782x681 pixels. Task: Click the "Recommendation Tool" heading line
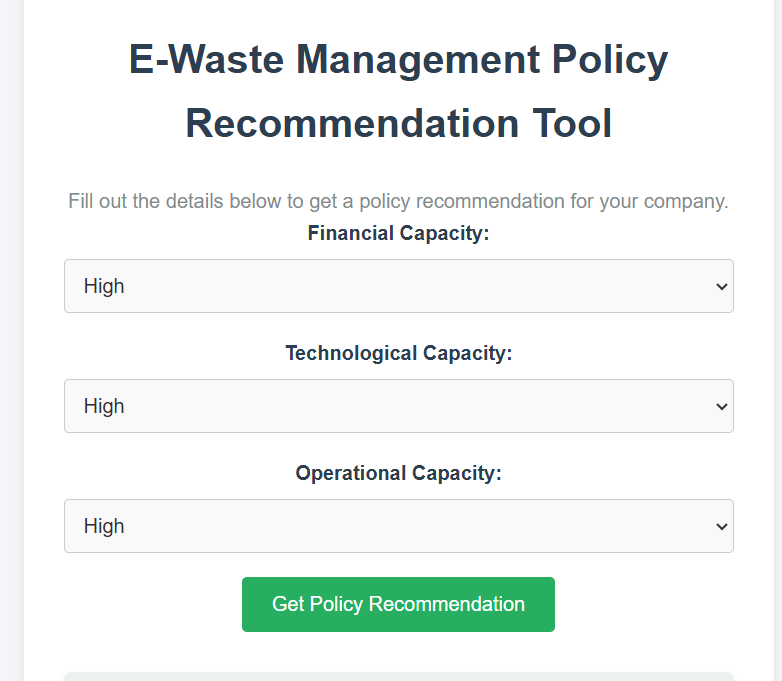(398, 124)
